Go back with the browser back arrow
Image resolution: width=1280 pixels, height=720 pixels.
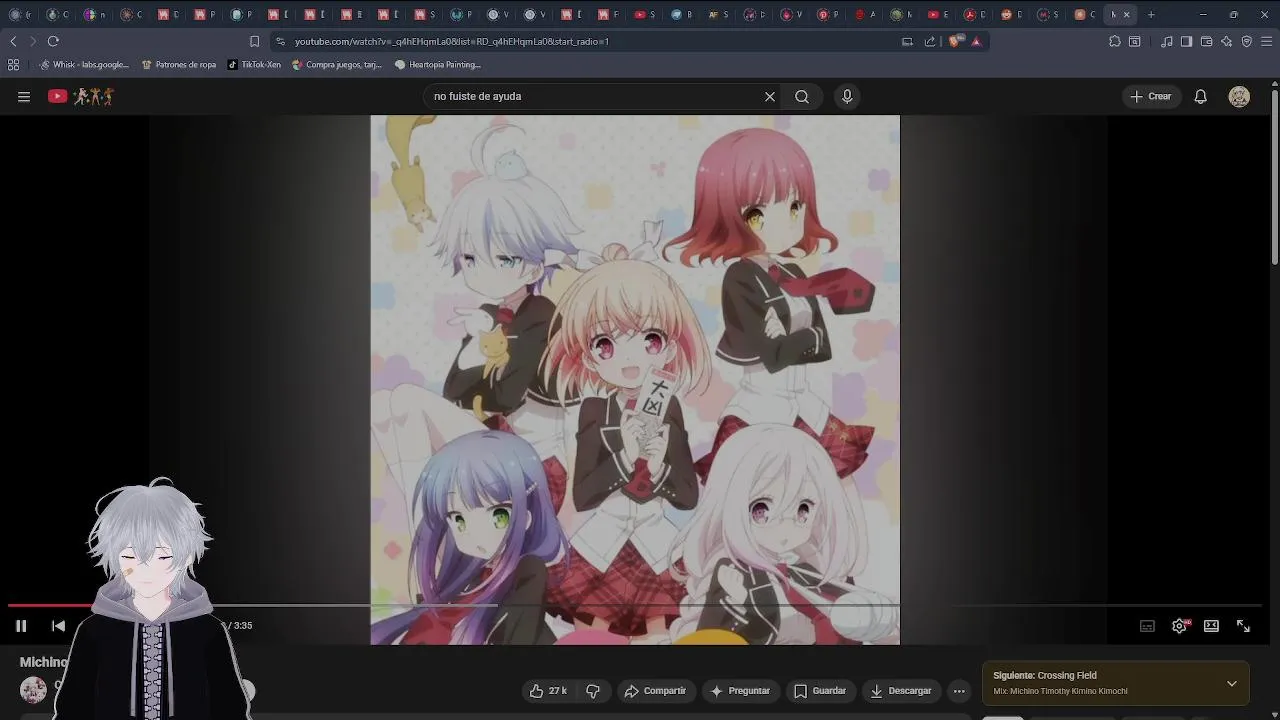pyautogui.click(x=13, y=41)
